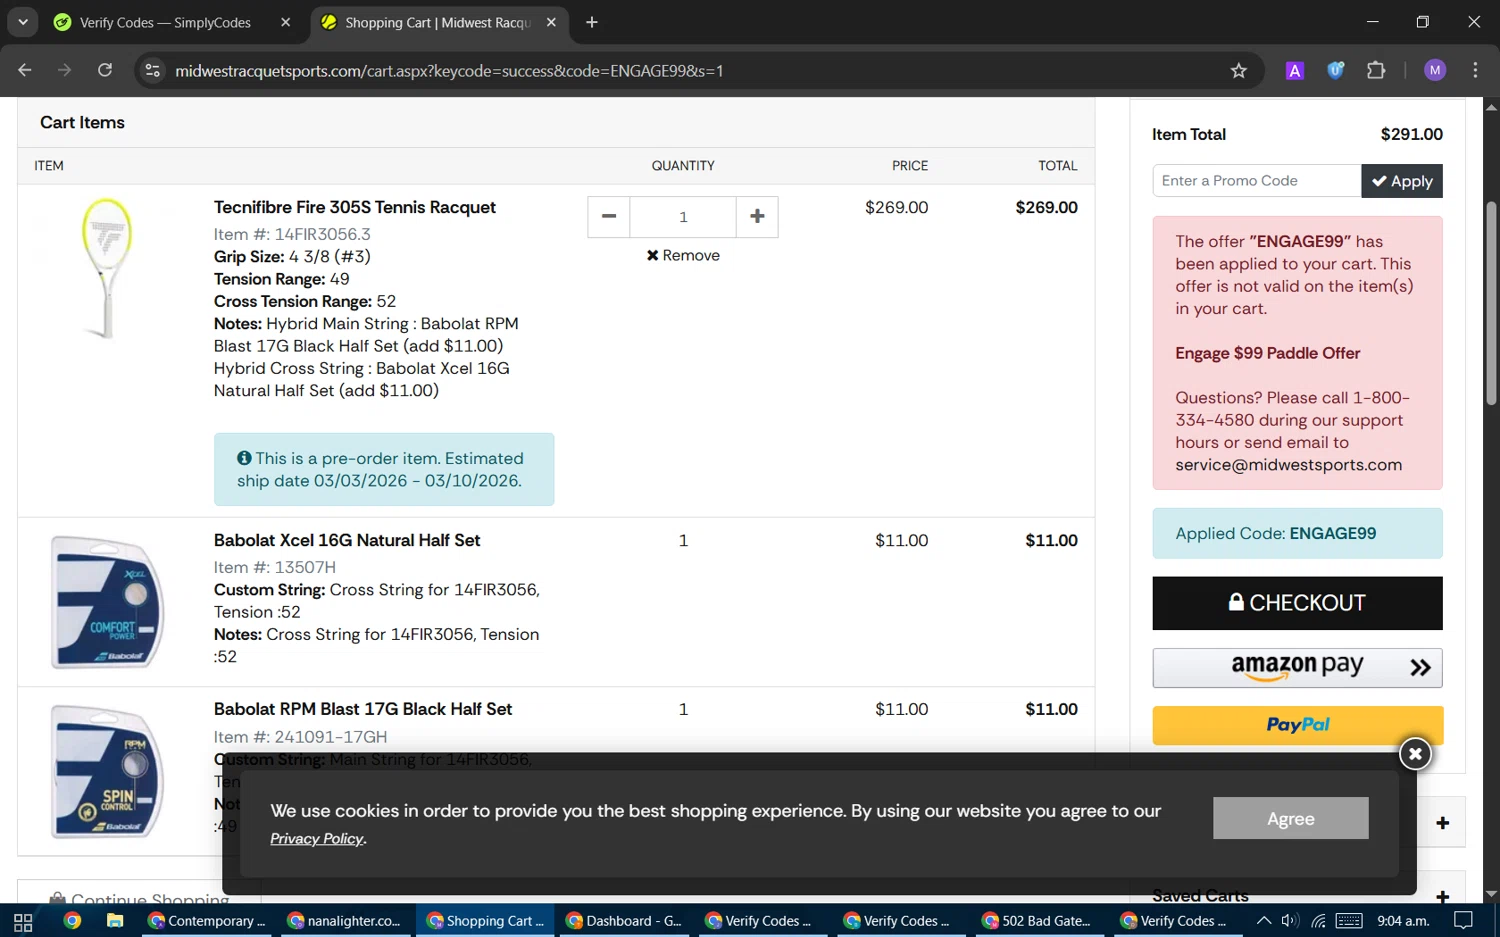Open the Chrome profile avatar M

(x=1435, y=70)
